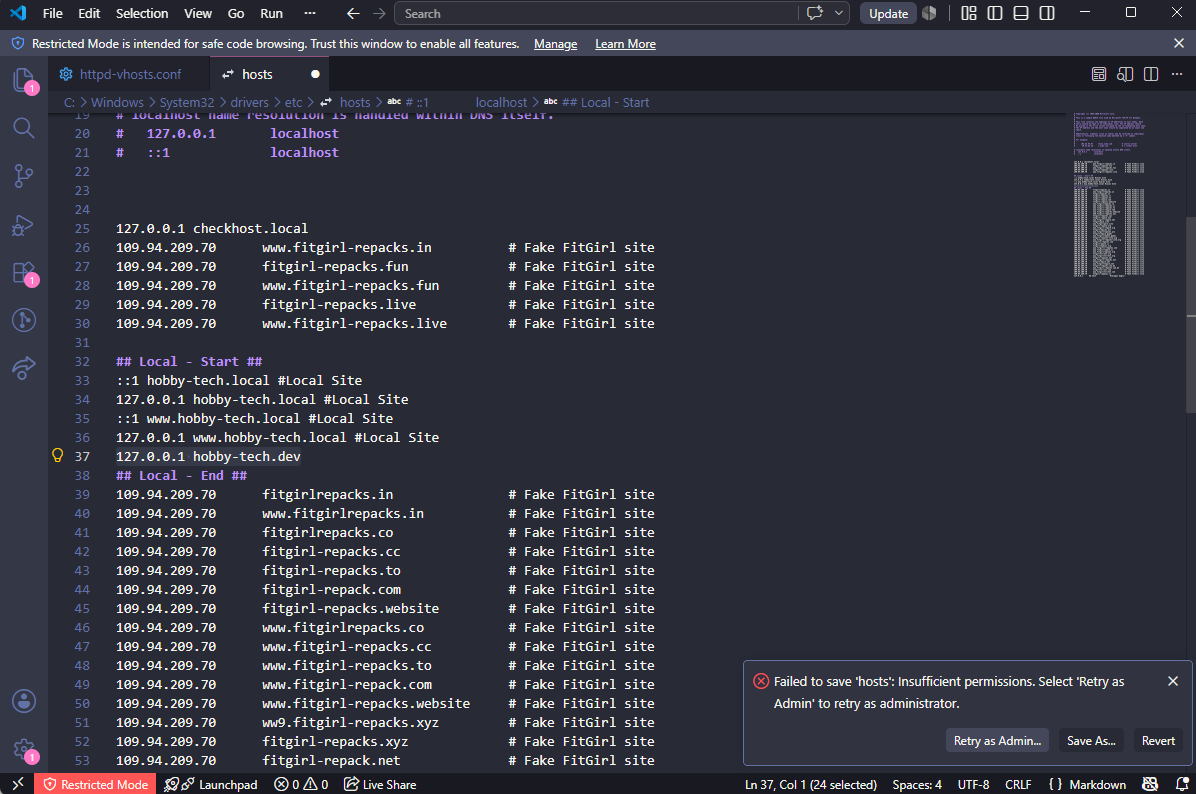
Task: Open the remote window indicator in status bar
Action: [18, 784]
